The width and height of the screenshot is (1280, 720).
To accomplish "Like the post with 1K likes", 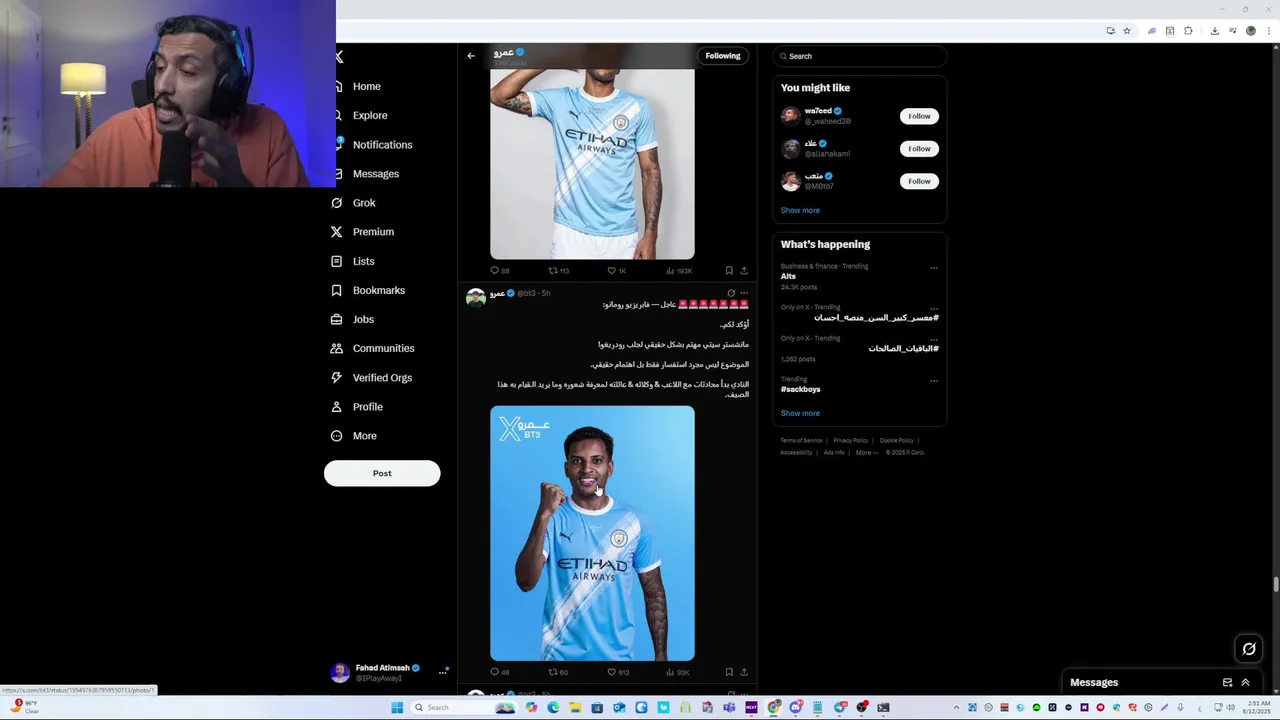I will 617,271.
